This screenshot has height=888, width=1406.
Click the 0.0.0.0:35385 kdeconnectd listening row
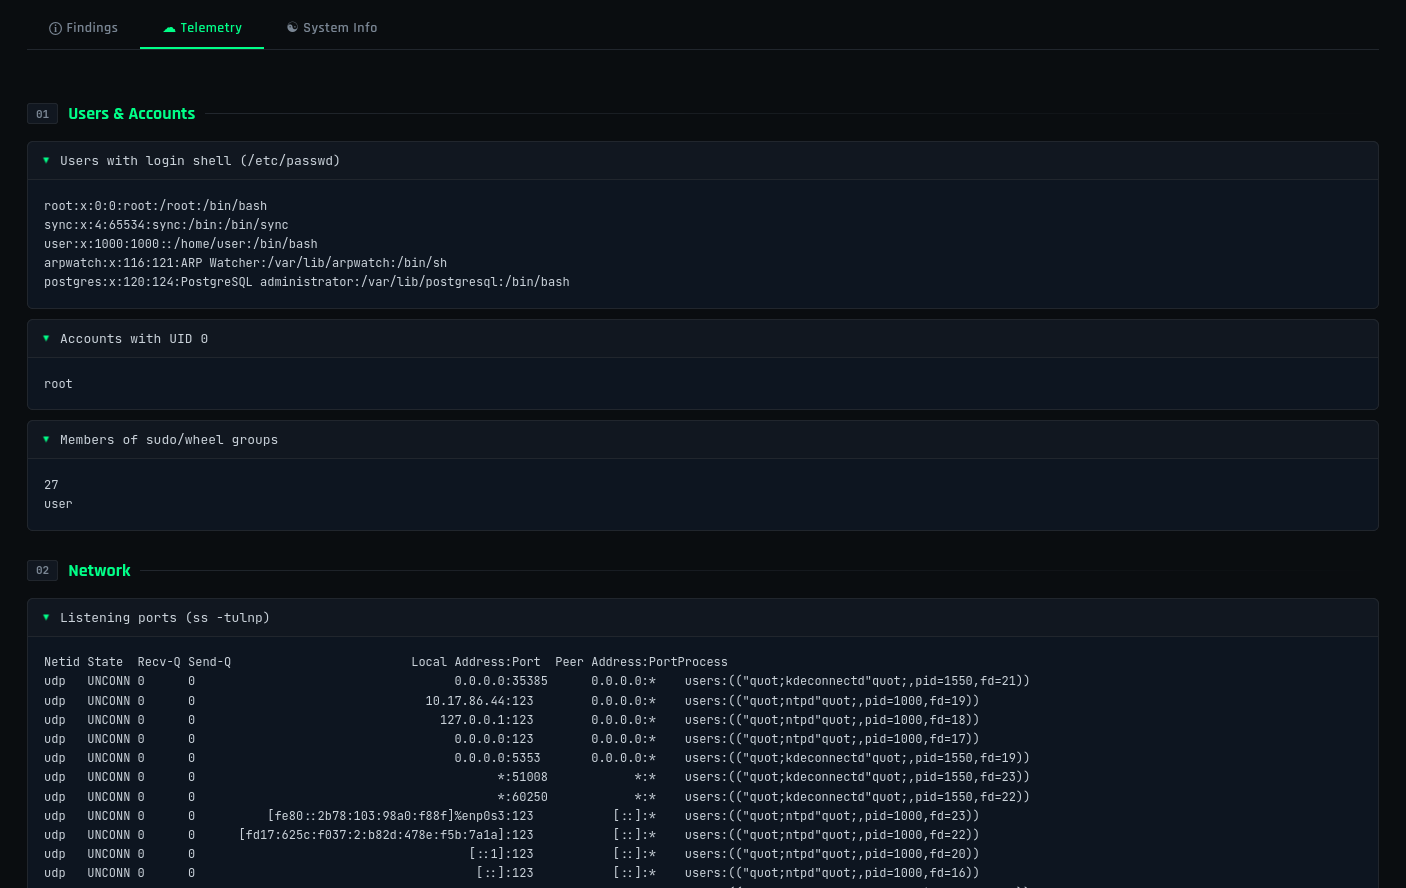pyautogui.click(x=536, y=681)
